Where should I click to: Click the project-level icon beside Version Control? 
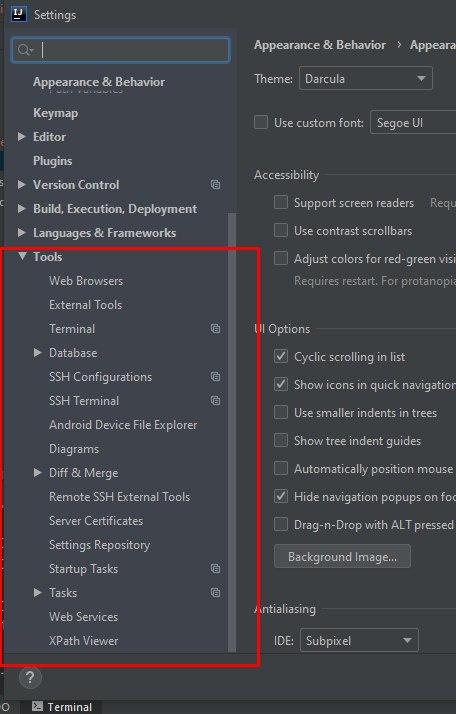coord(215,184)
